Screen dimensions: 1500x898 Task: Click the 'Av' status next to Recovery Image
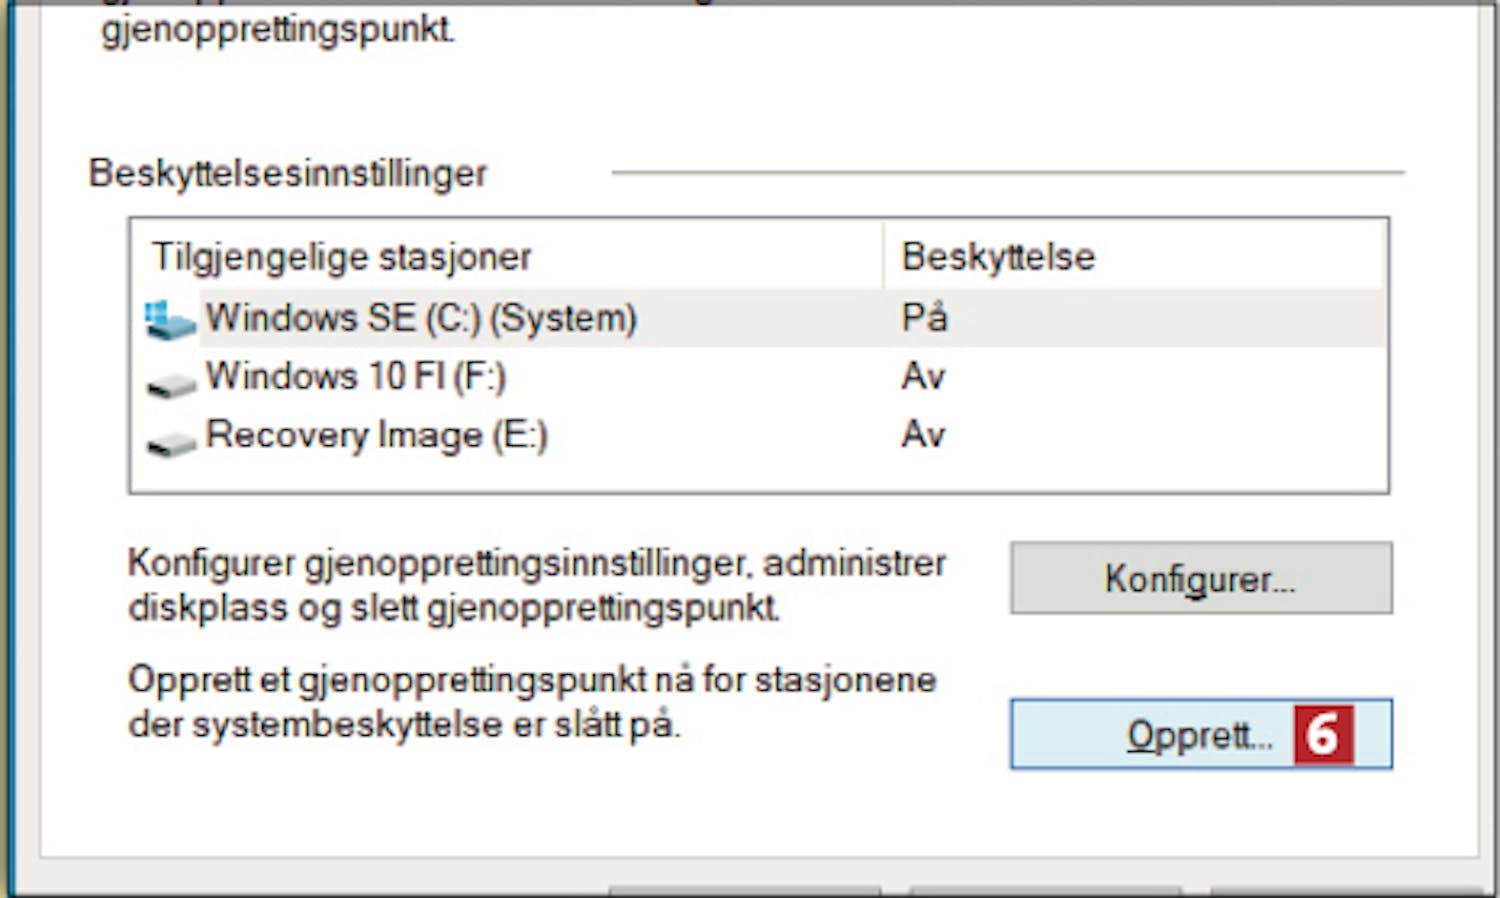pyautogui.click(x=922, y=435)
